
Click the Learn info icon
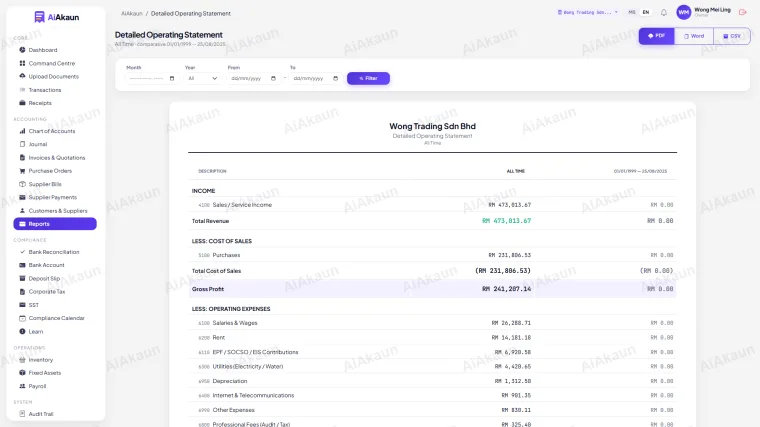[22, 332]
